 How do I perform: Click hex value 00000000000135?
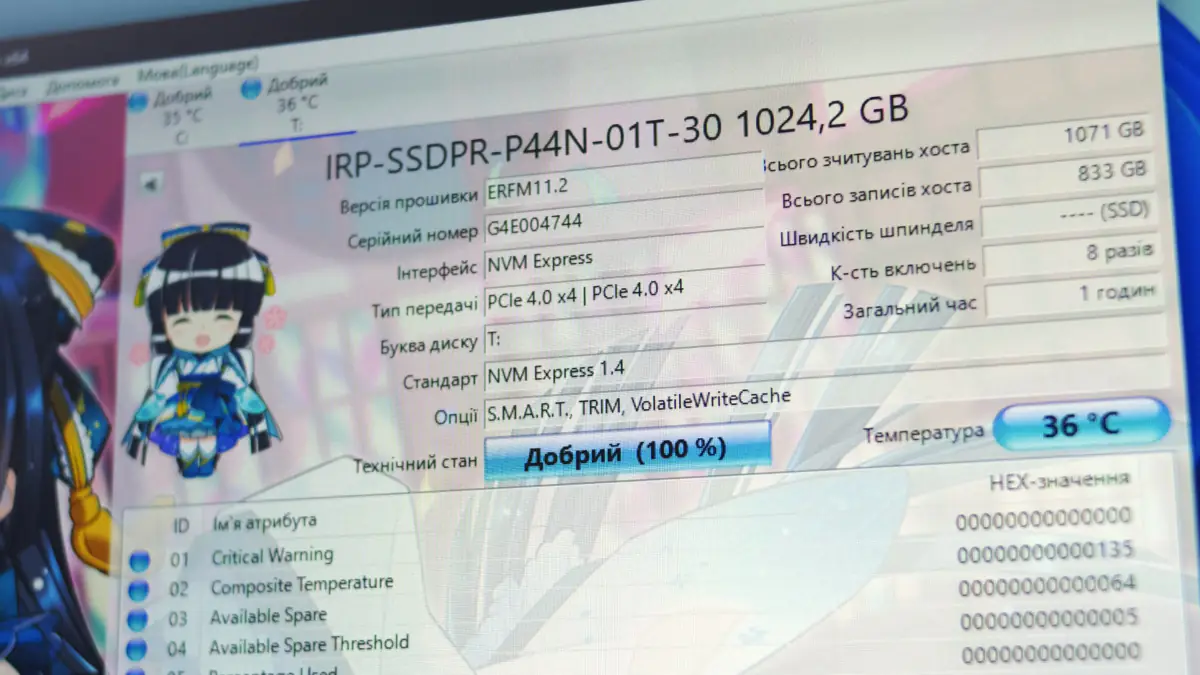point(1045,551)
